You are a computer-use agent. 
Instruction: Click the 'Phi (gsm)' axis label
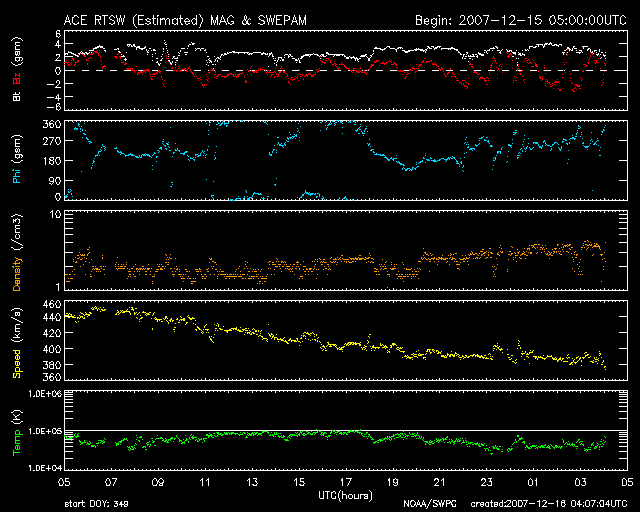tap(17, 160)
